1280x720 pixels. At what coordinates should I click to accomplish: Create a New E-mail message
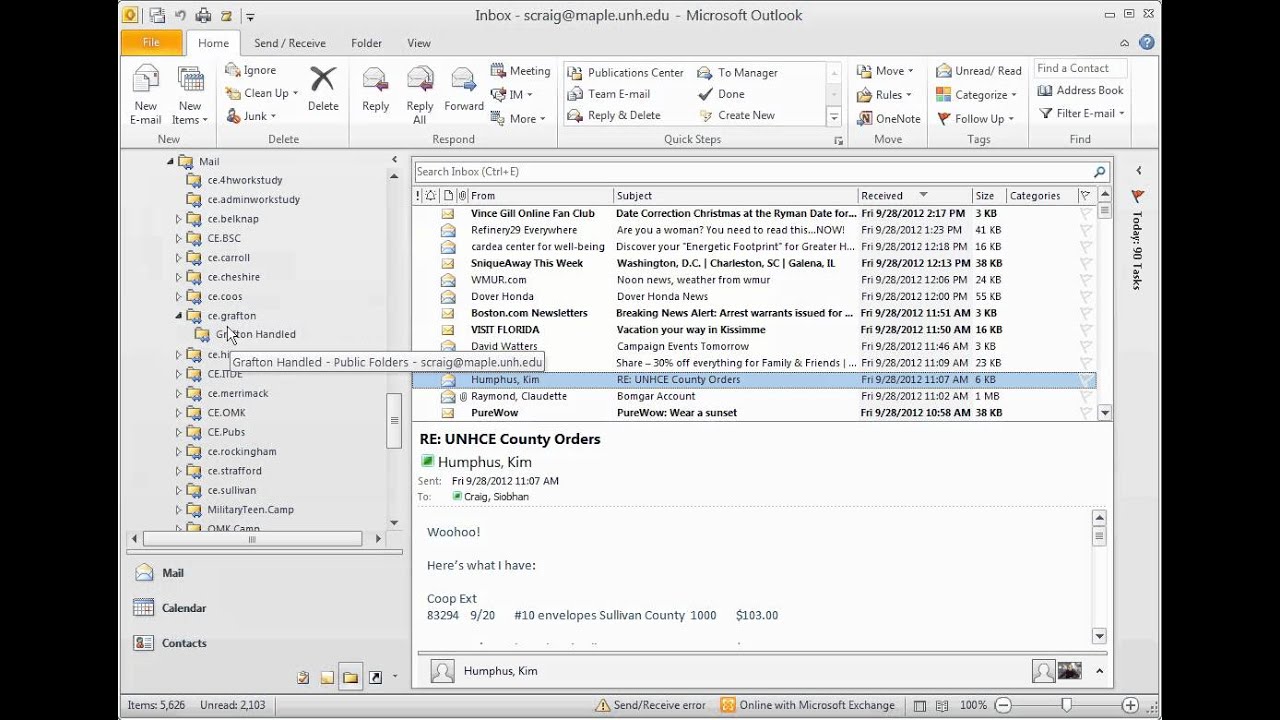(146, 95)
